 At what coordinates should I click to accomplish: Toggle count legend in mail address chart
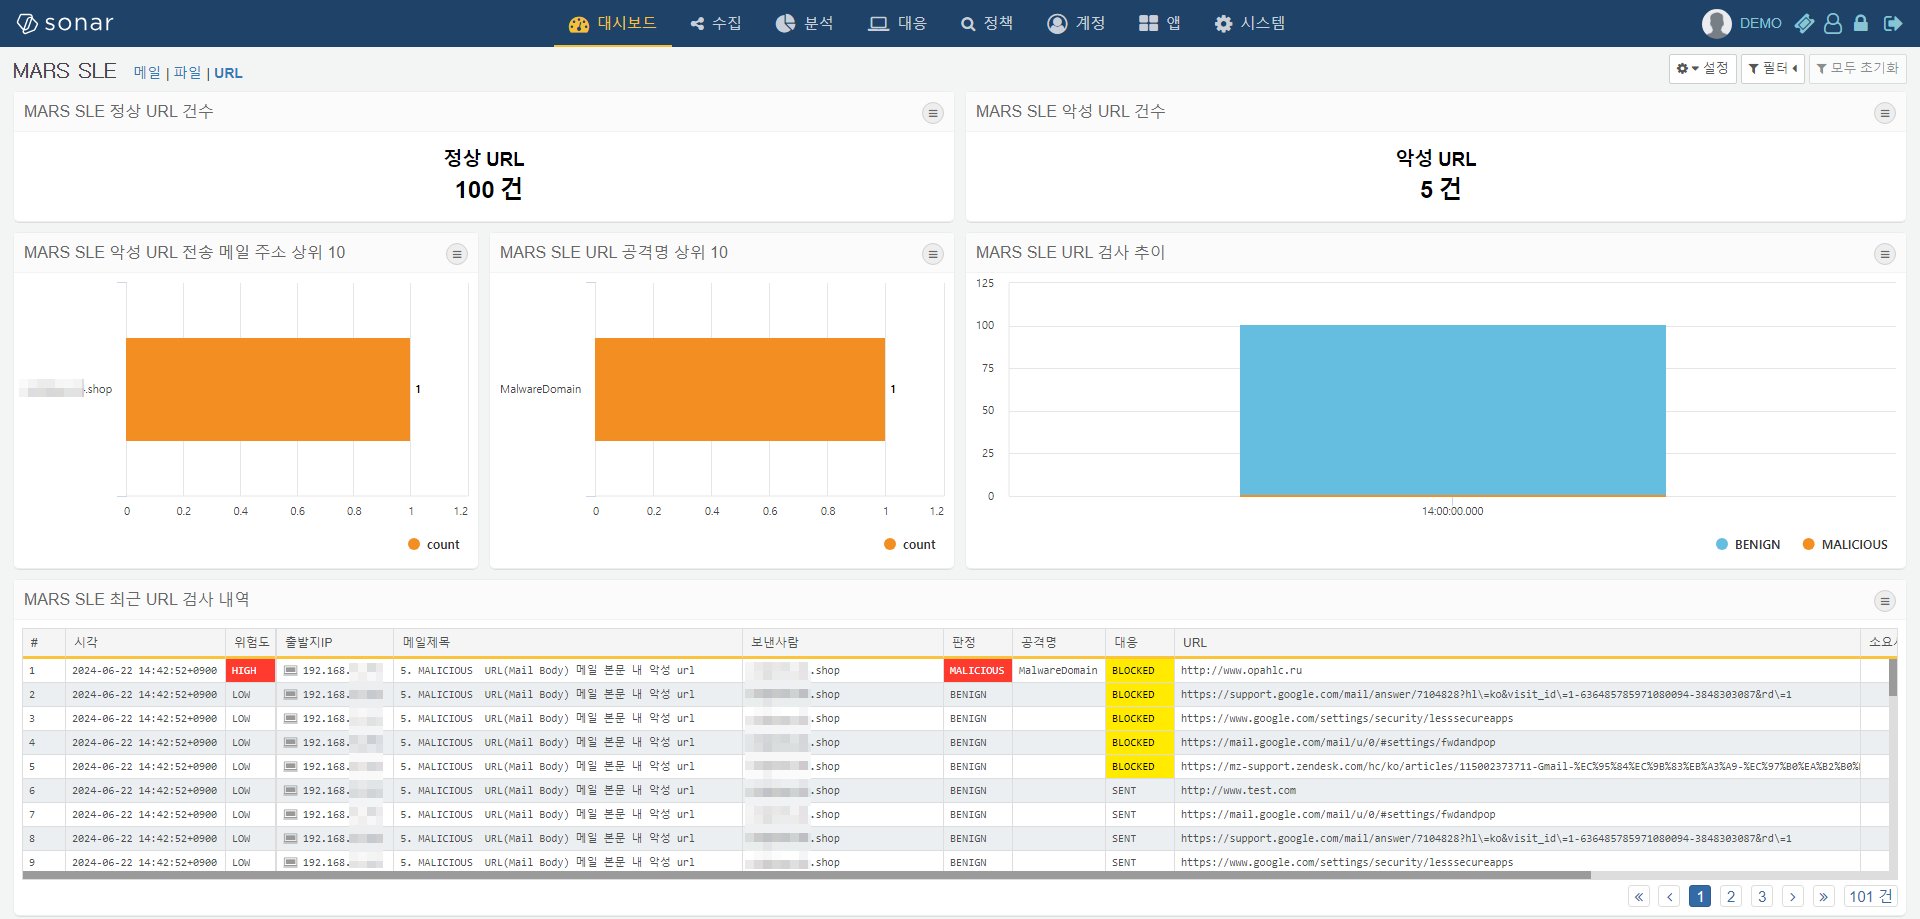[x=434, y=545]
